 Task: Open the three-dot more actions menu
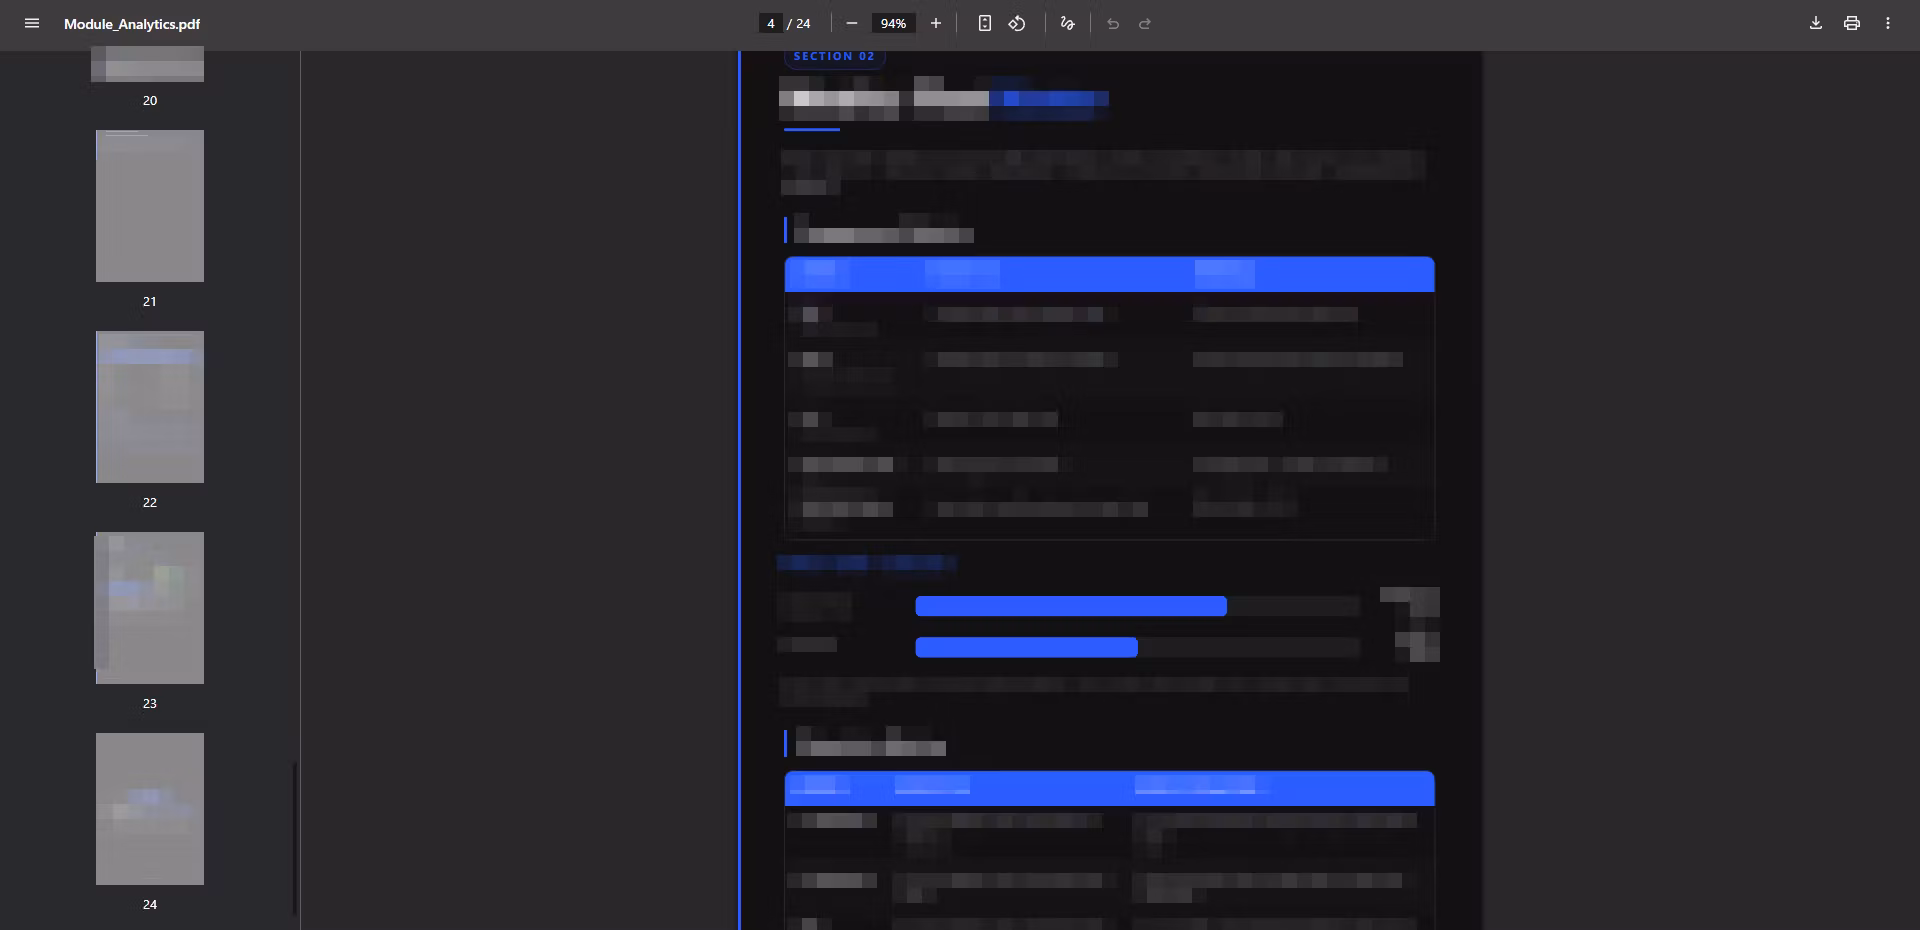point(1888,23)
